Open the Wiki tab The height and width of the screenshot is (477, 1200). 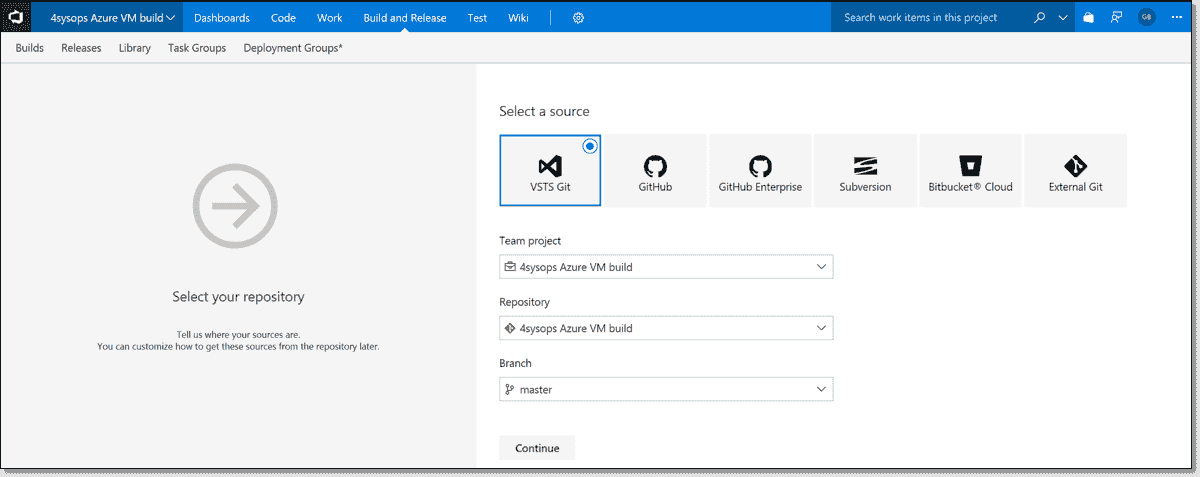tap(518, 18)
